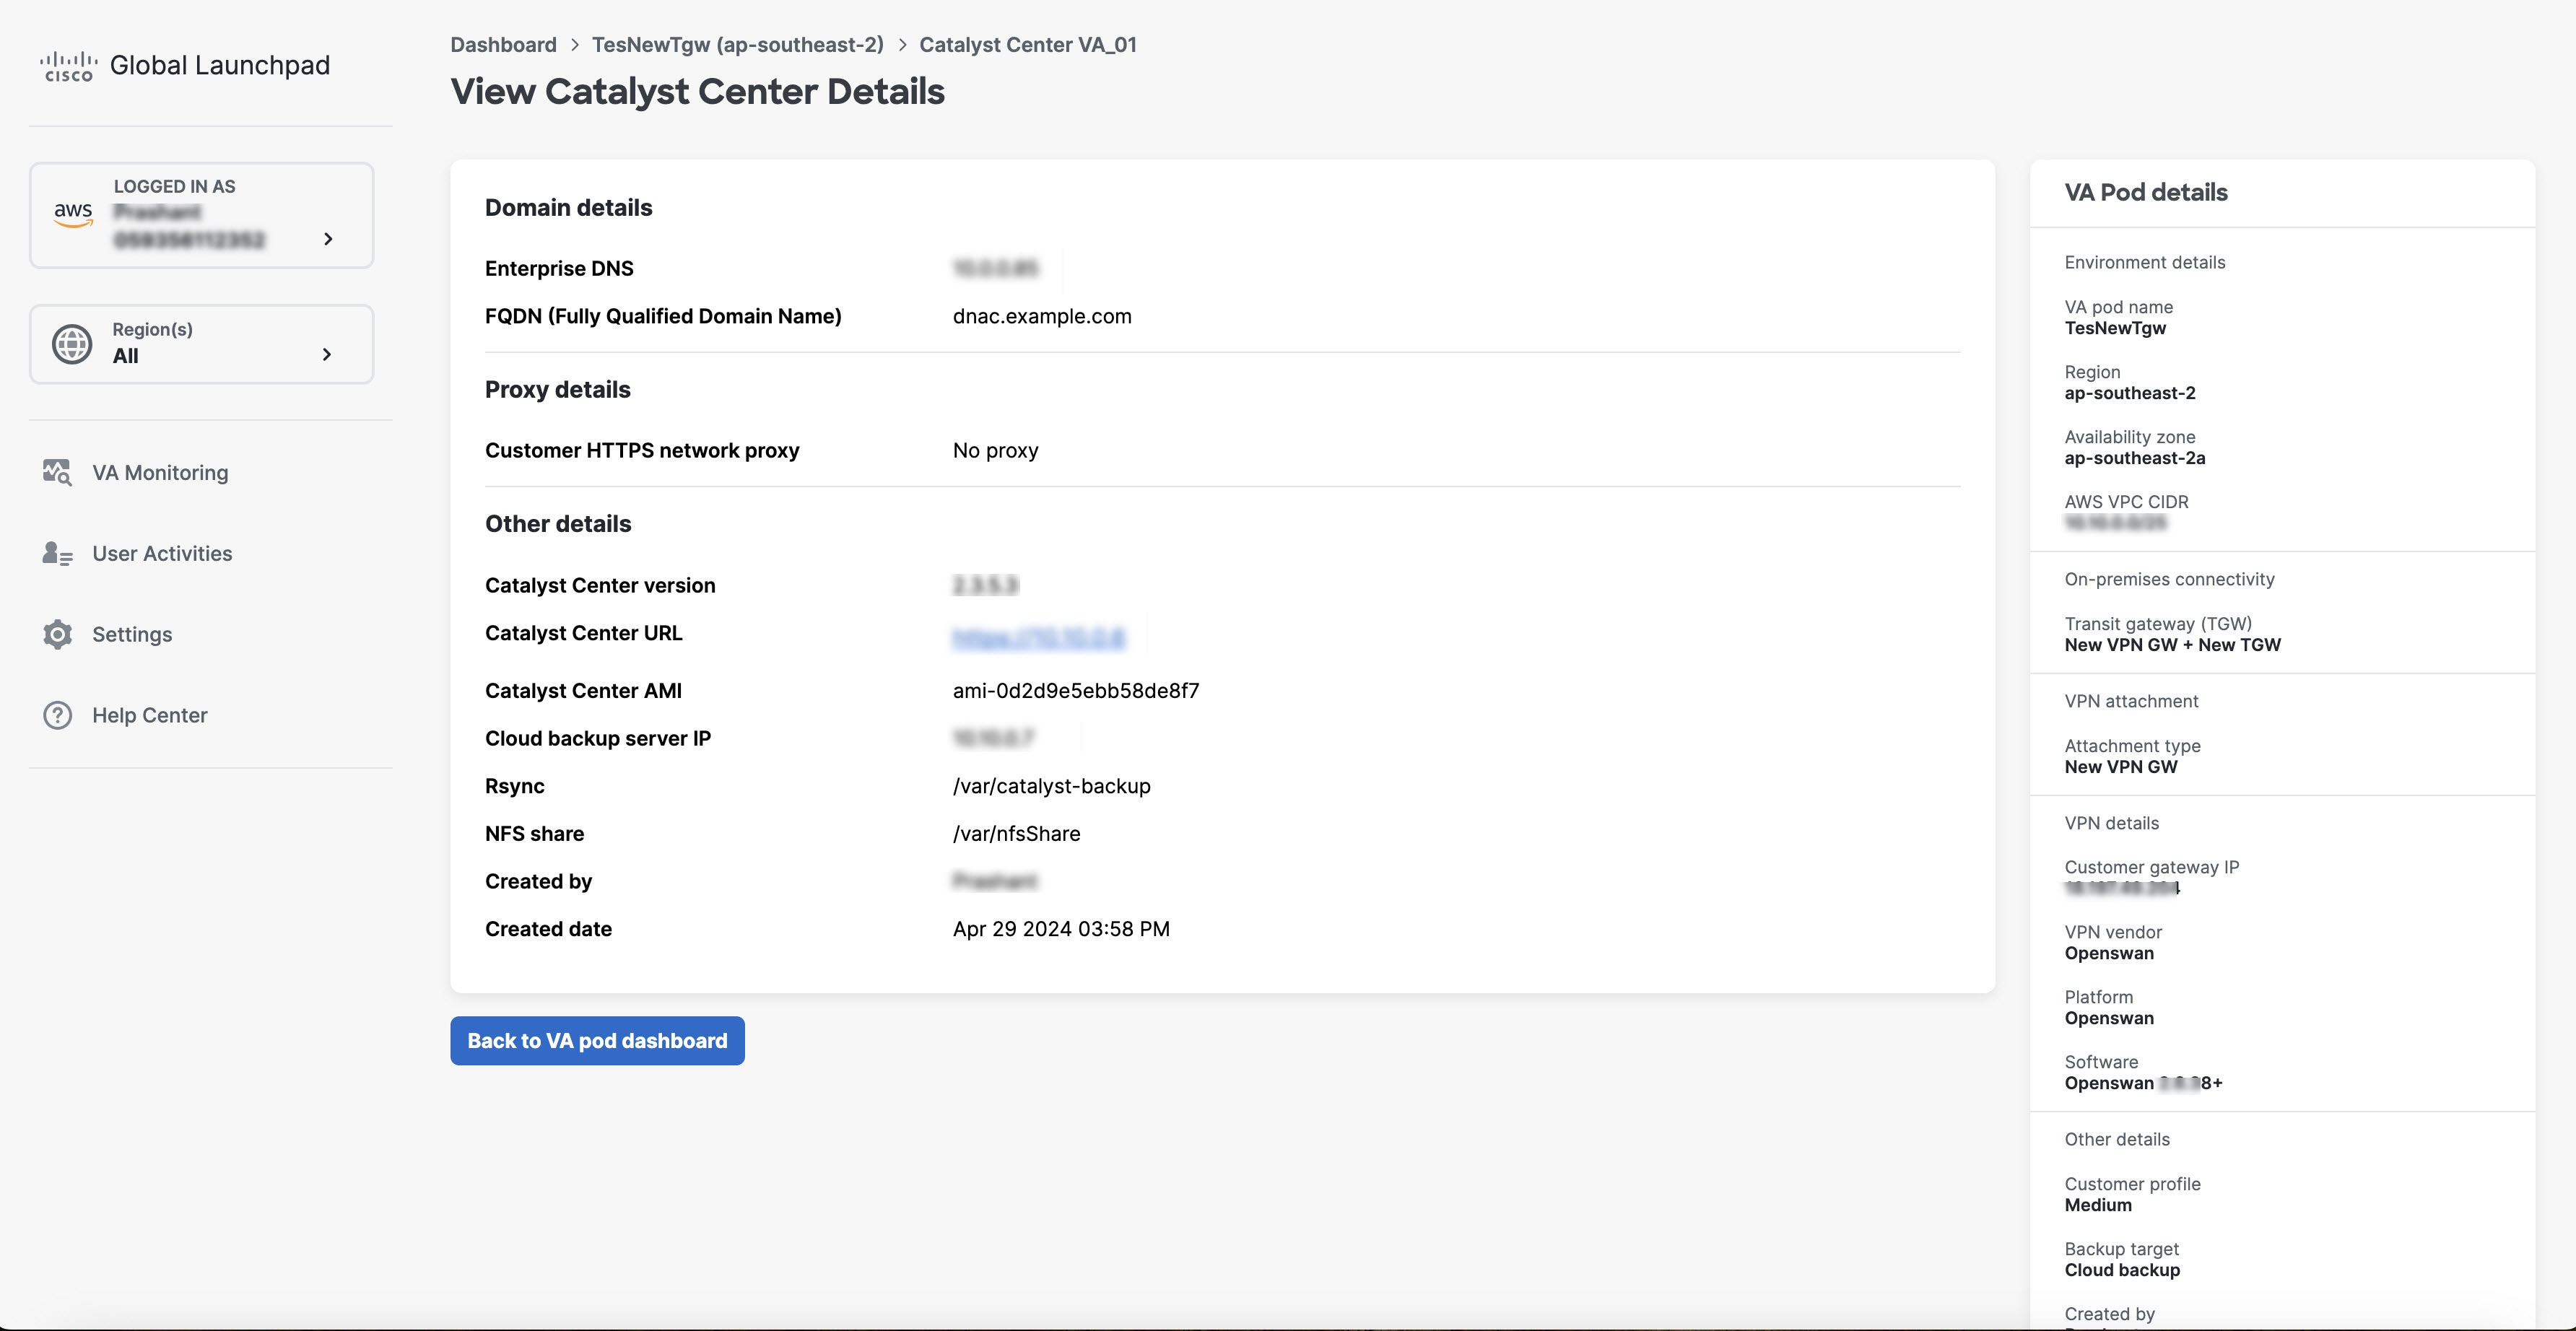Click Back to VA pod dashboard button
Viewport: 2576px width, 1331px height.
pyautogui.click(x=597, y=1040)
